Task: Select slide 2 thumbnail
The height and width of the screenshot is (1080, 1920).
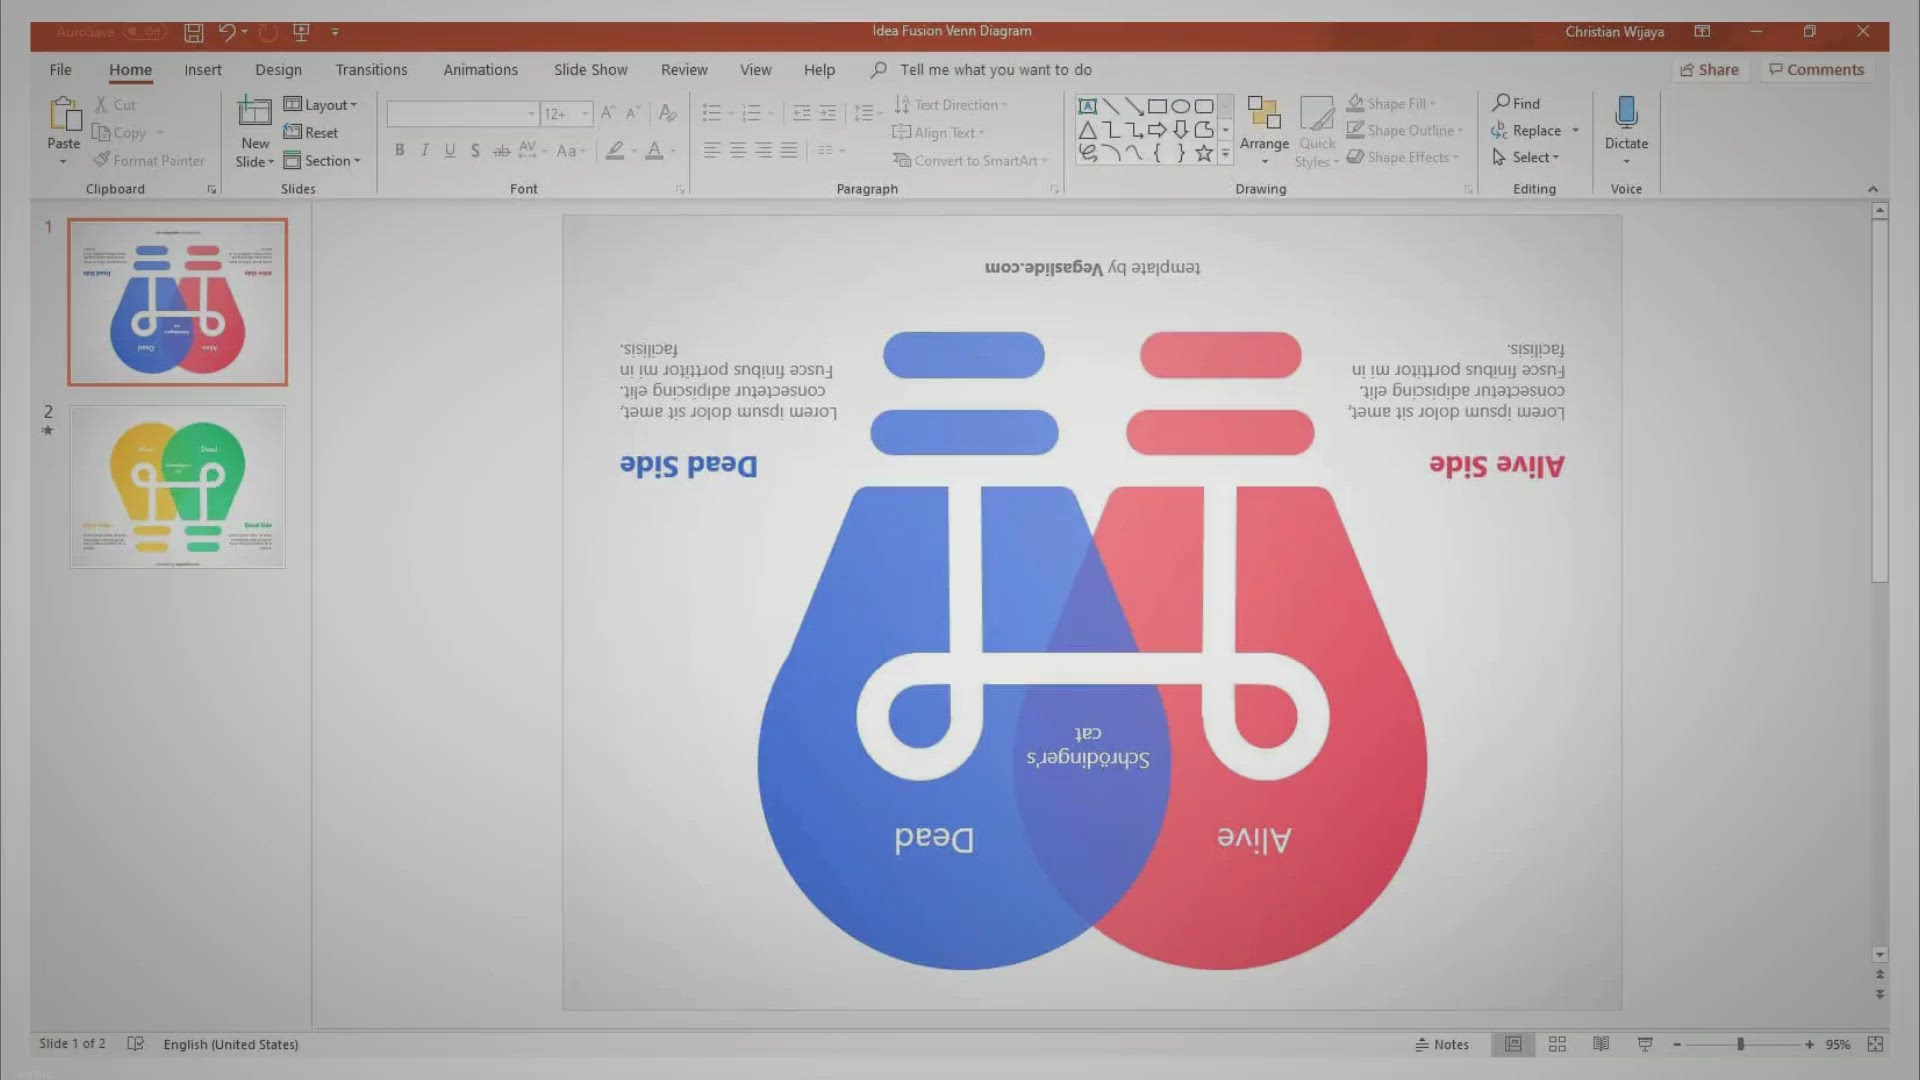Action: pos(177,487)
